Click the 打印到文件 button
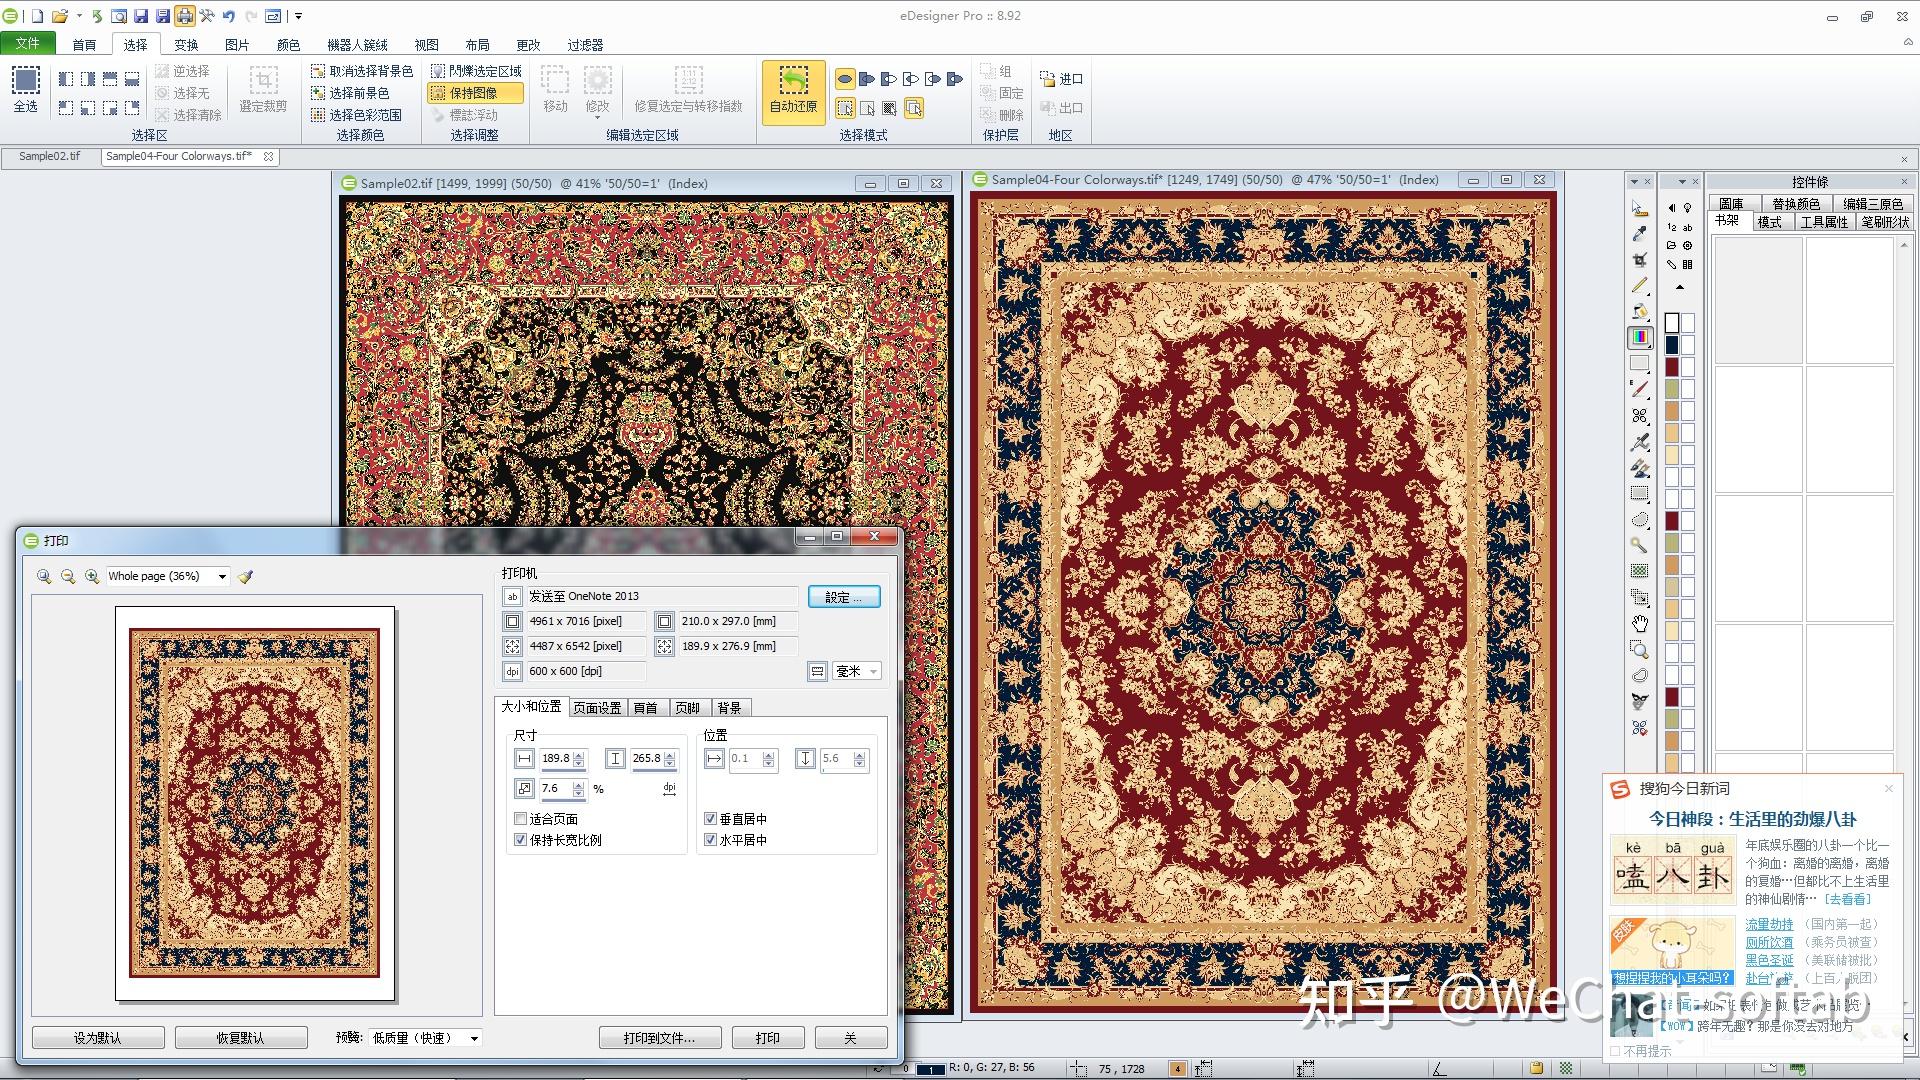Viewport: 1920px width, 1080px height. click(659, 1038)
